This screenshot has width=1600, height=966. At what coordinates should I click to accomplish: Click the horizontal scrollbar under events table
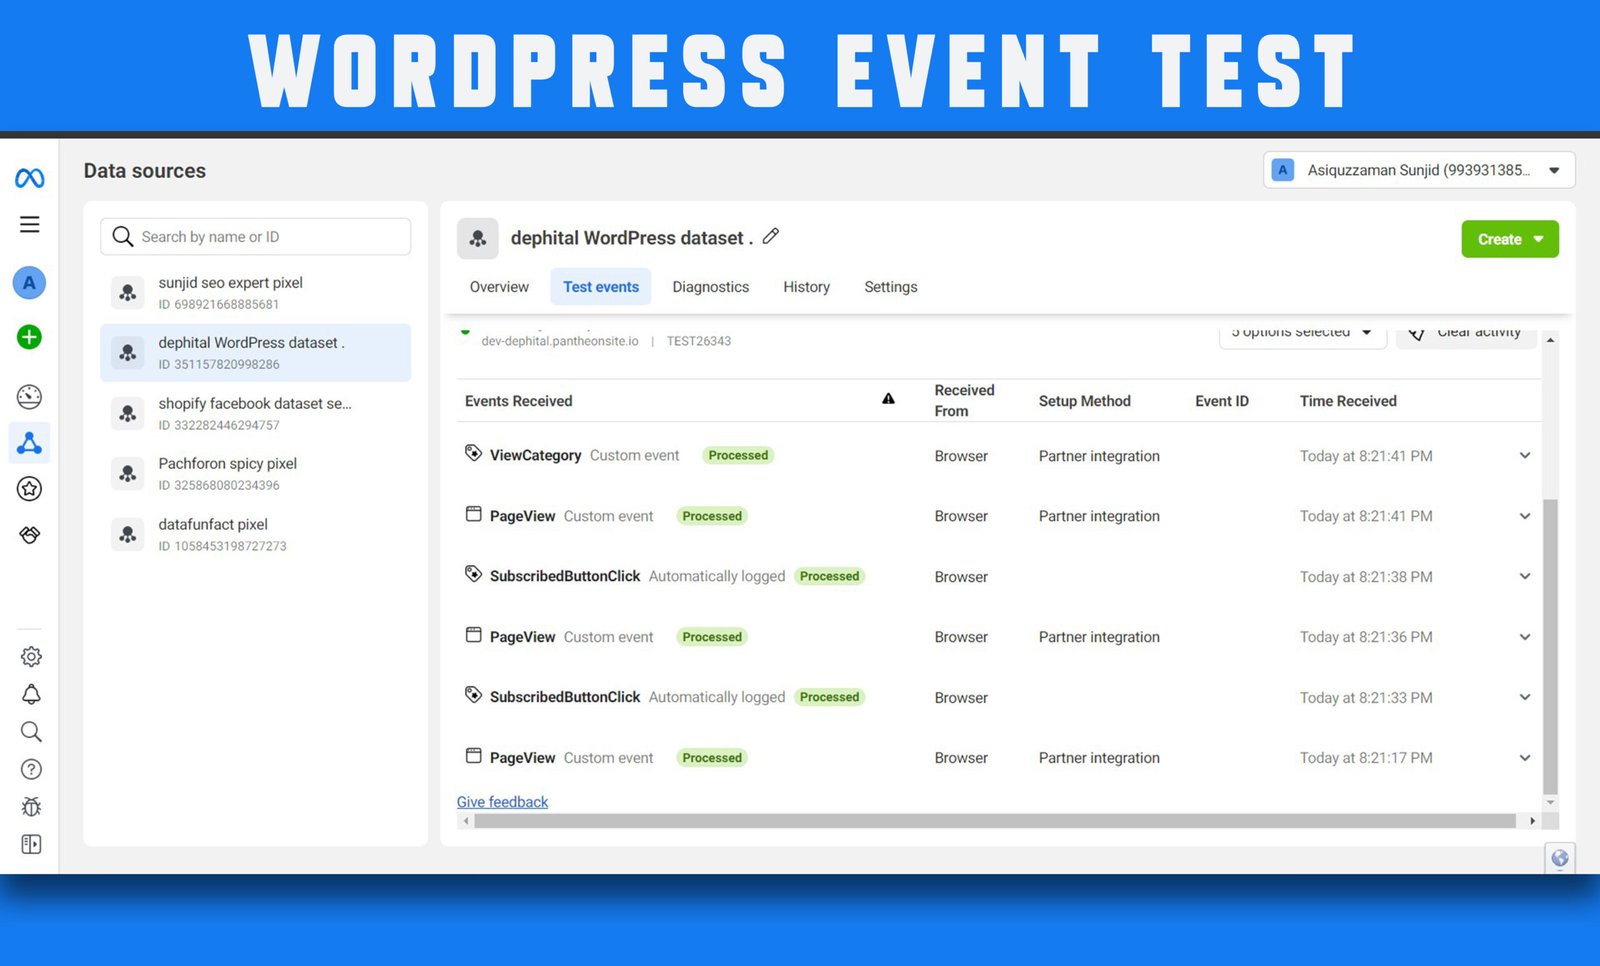click(x=995, y=821)
